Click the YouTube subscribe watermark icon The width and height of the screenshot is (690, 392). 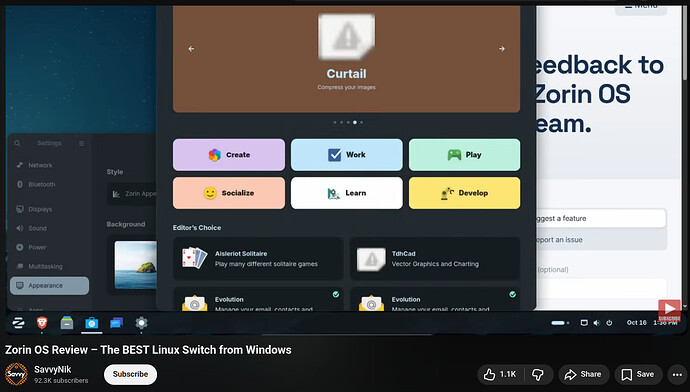(669, 310)
